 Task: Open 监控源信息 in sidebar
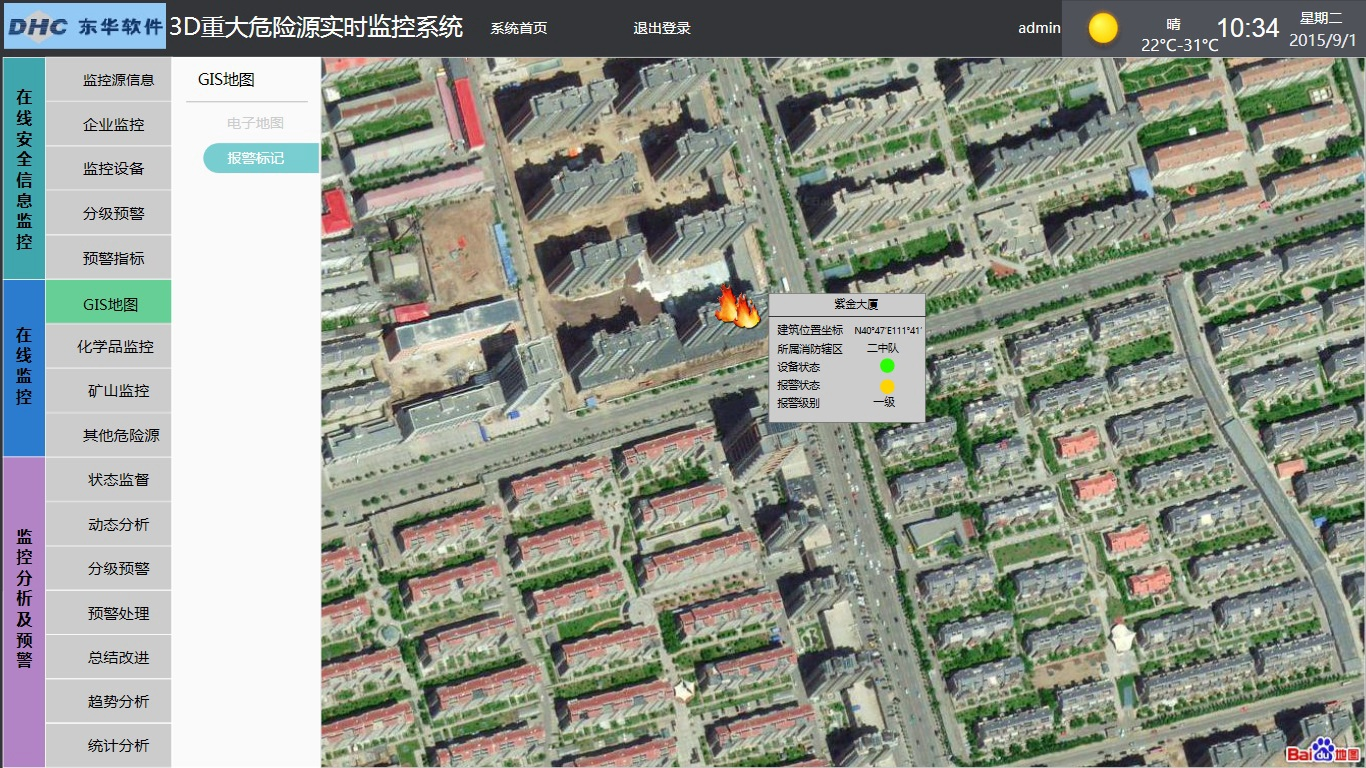click(118, 80)
